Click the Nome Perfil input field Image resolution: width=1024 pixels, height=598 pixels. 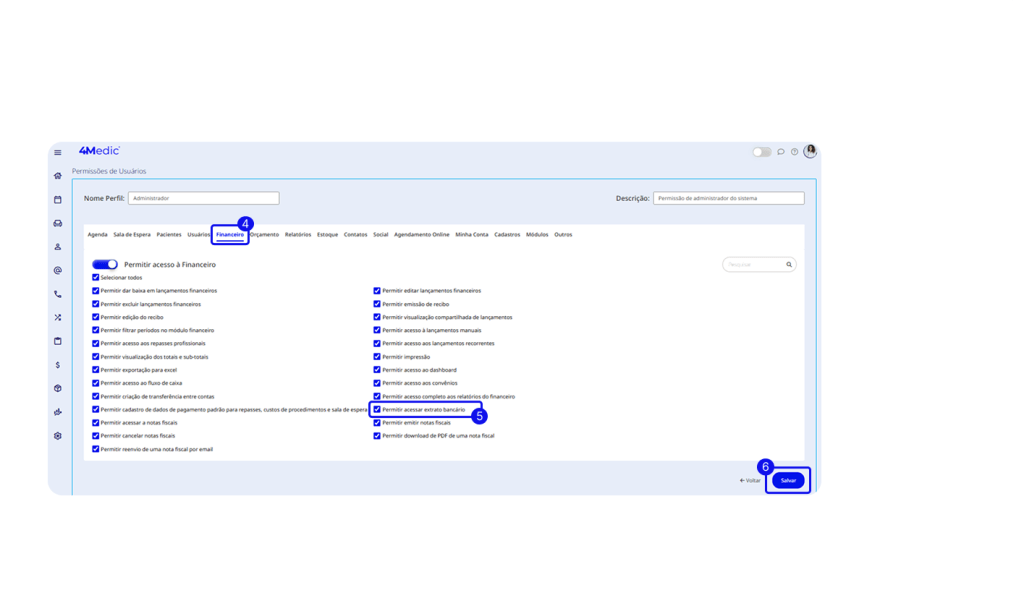[x=204, y=198]
